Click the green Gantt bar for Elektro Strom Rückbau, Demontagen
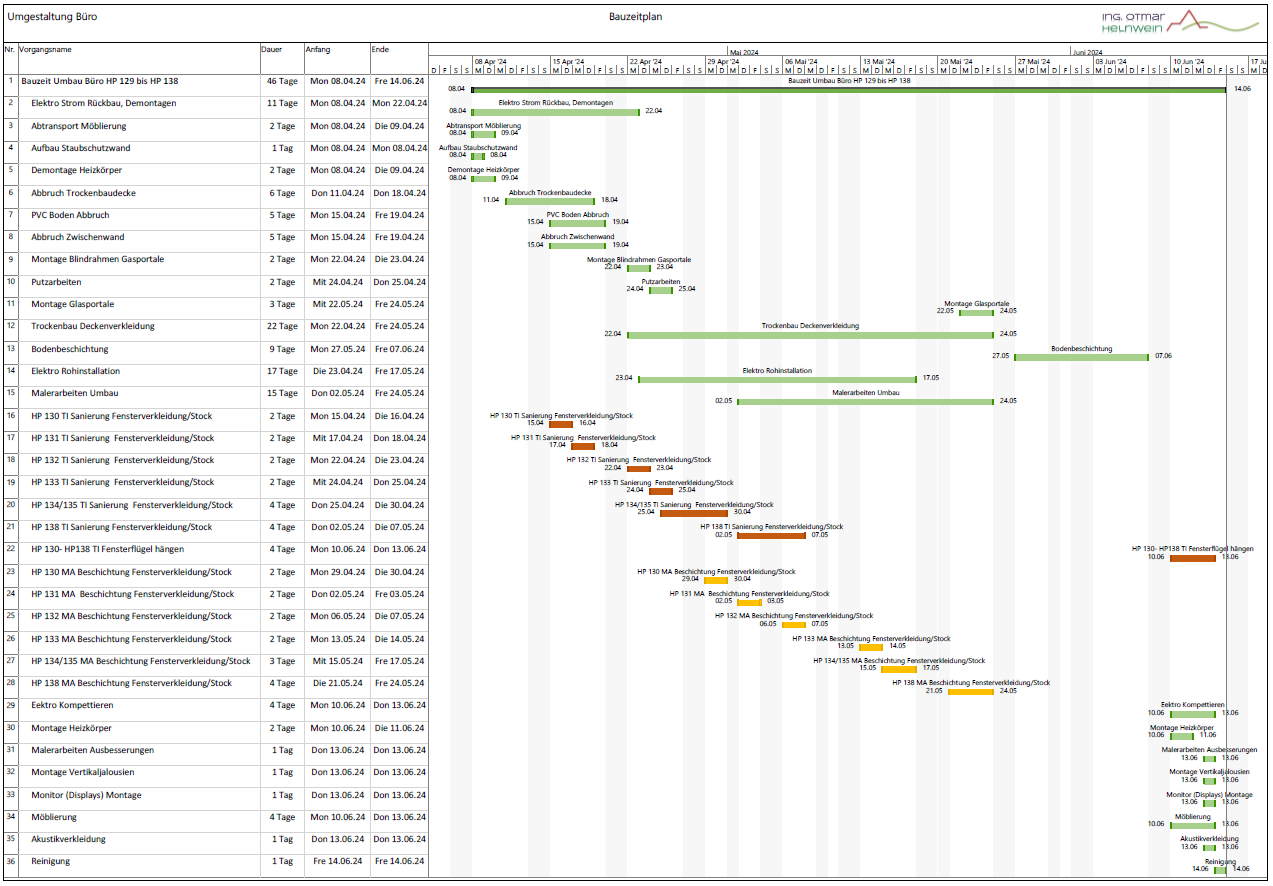Viewport: 1273px width, 886px height. tap(555, 111)
